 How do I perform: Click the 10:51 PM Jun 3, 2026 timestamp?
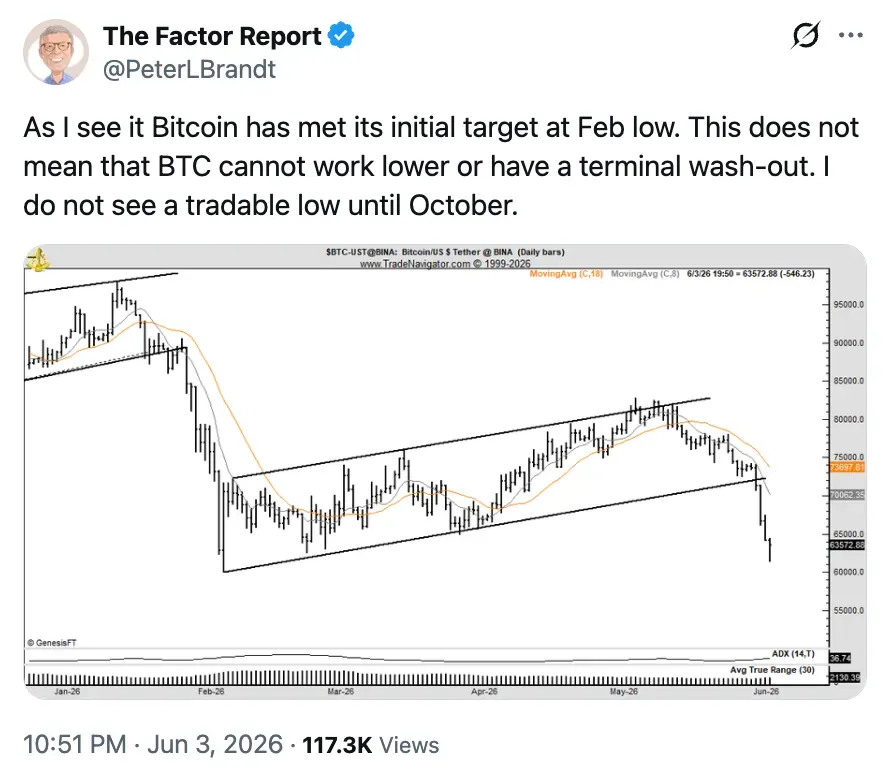[153, 744]
